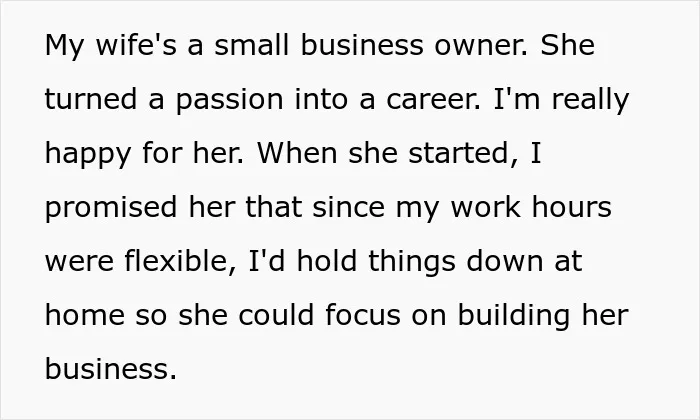Click the word "happy" starting the third line
700x420 pixels.
click(88, 153)
